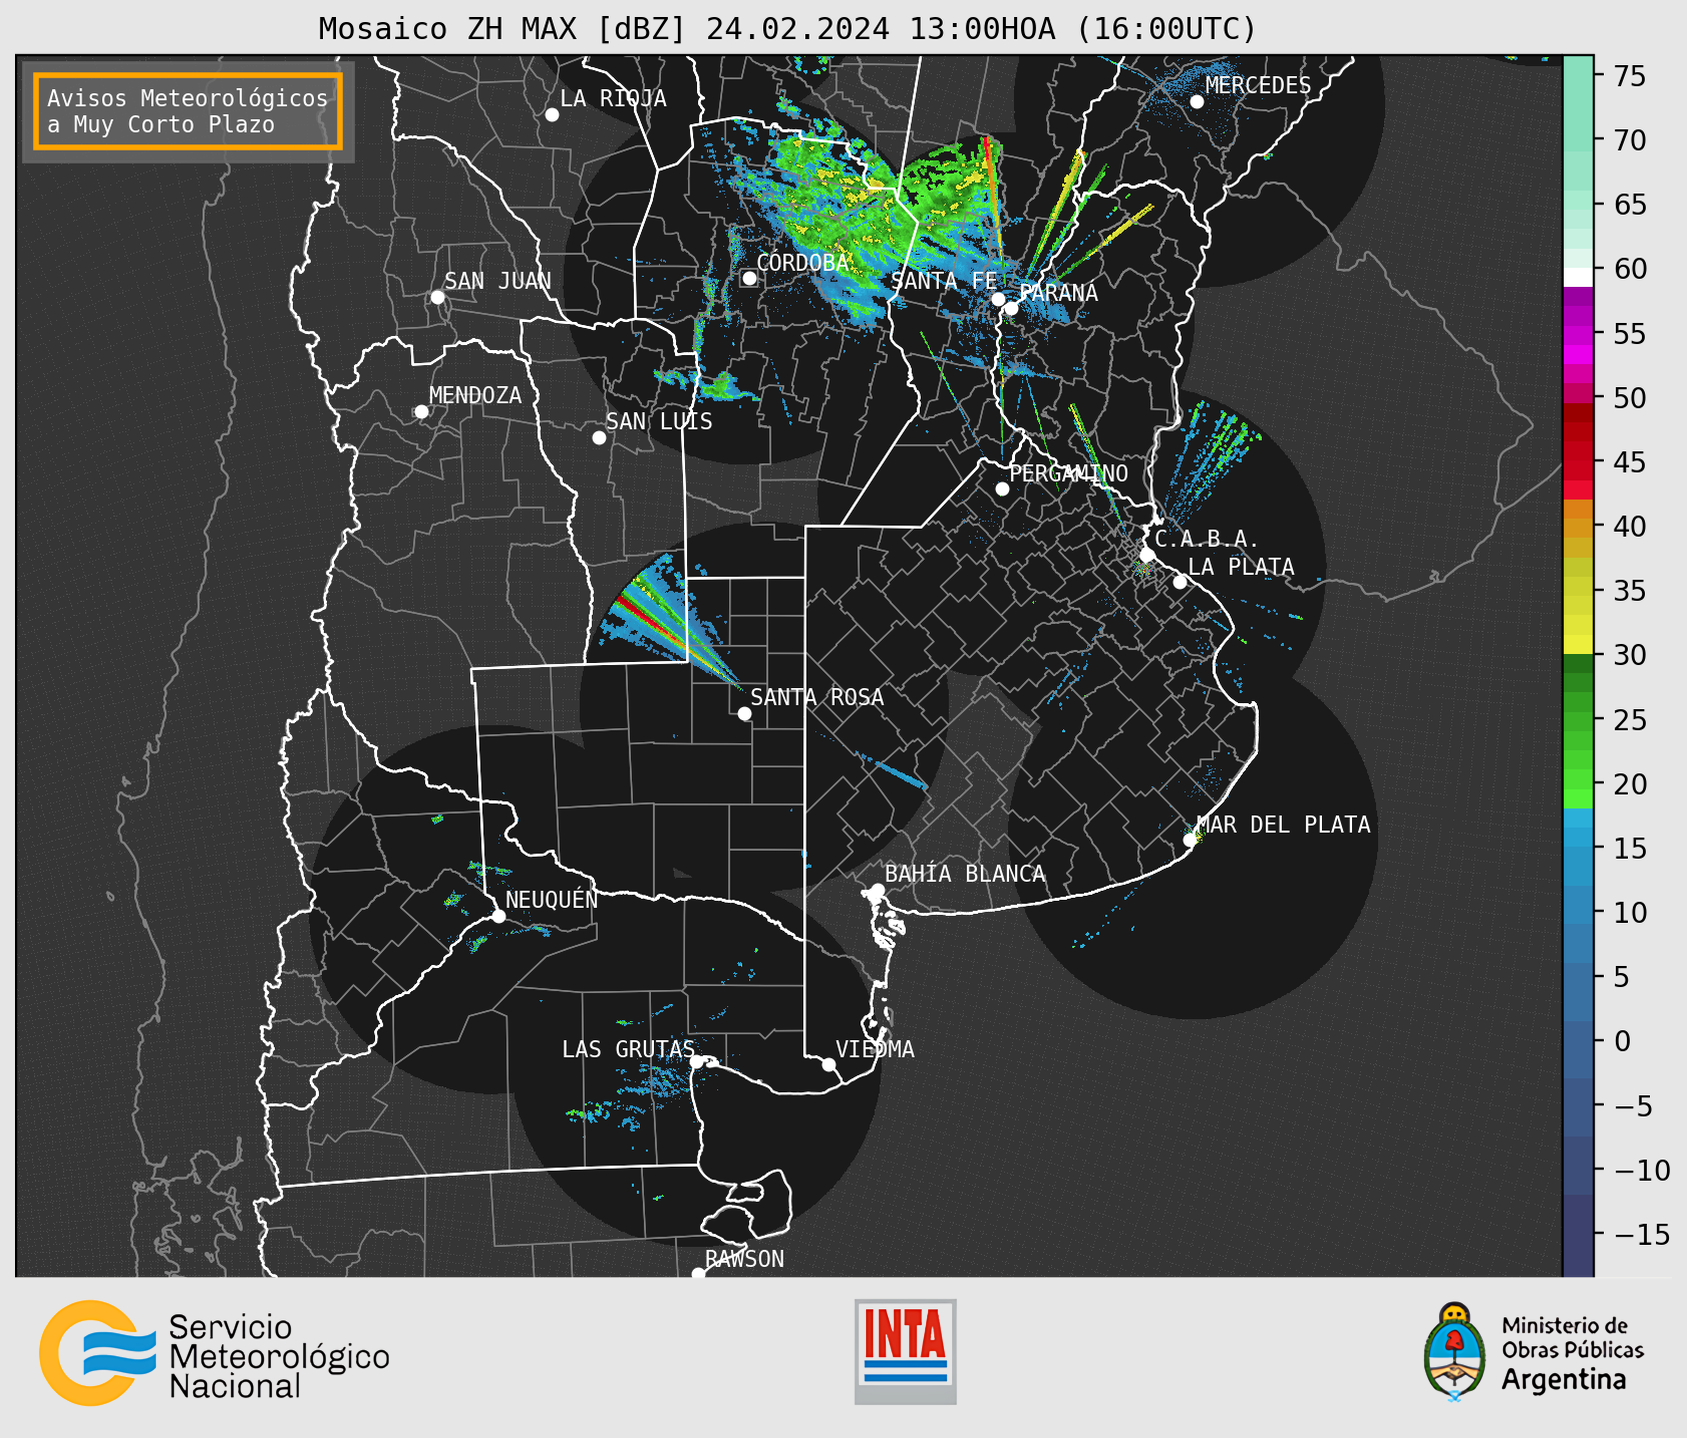Select the Córdoba city marker
The image size is (1687, 1438).
pos(749,278)
